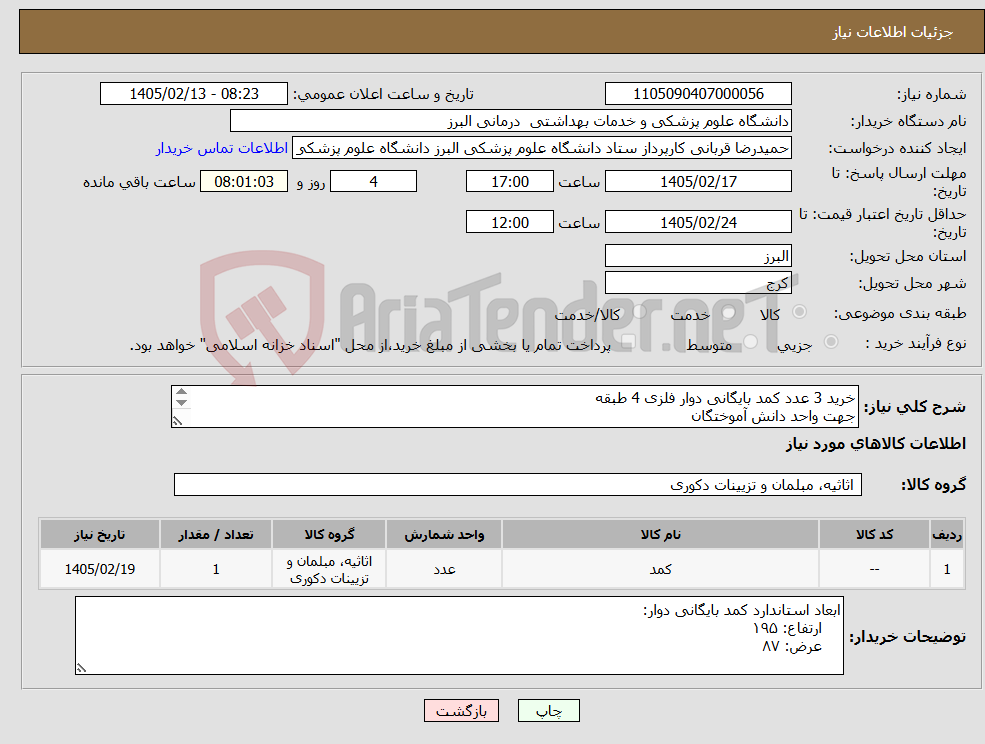The width and height of the screenshot is (985, 744).
Task: Click the validity time field 12:00
Action: click(509, 222)
